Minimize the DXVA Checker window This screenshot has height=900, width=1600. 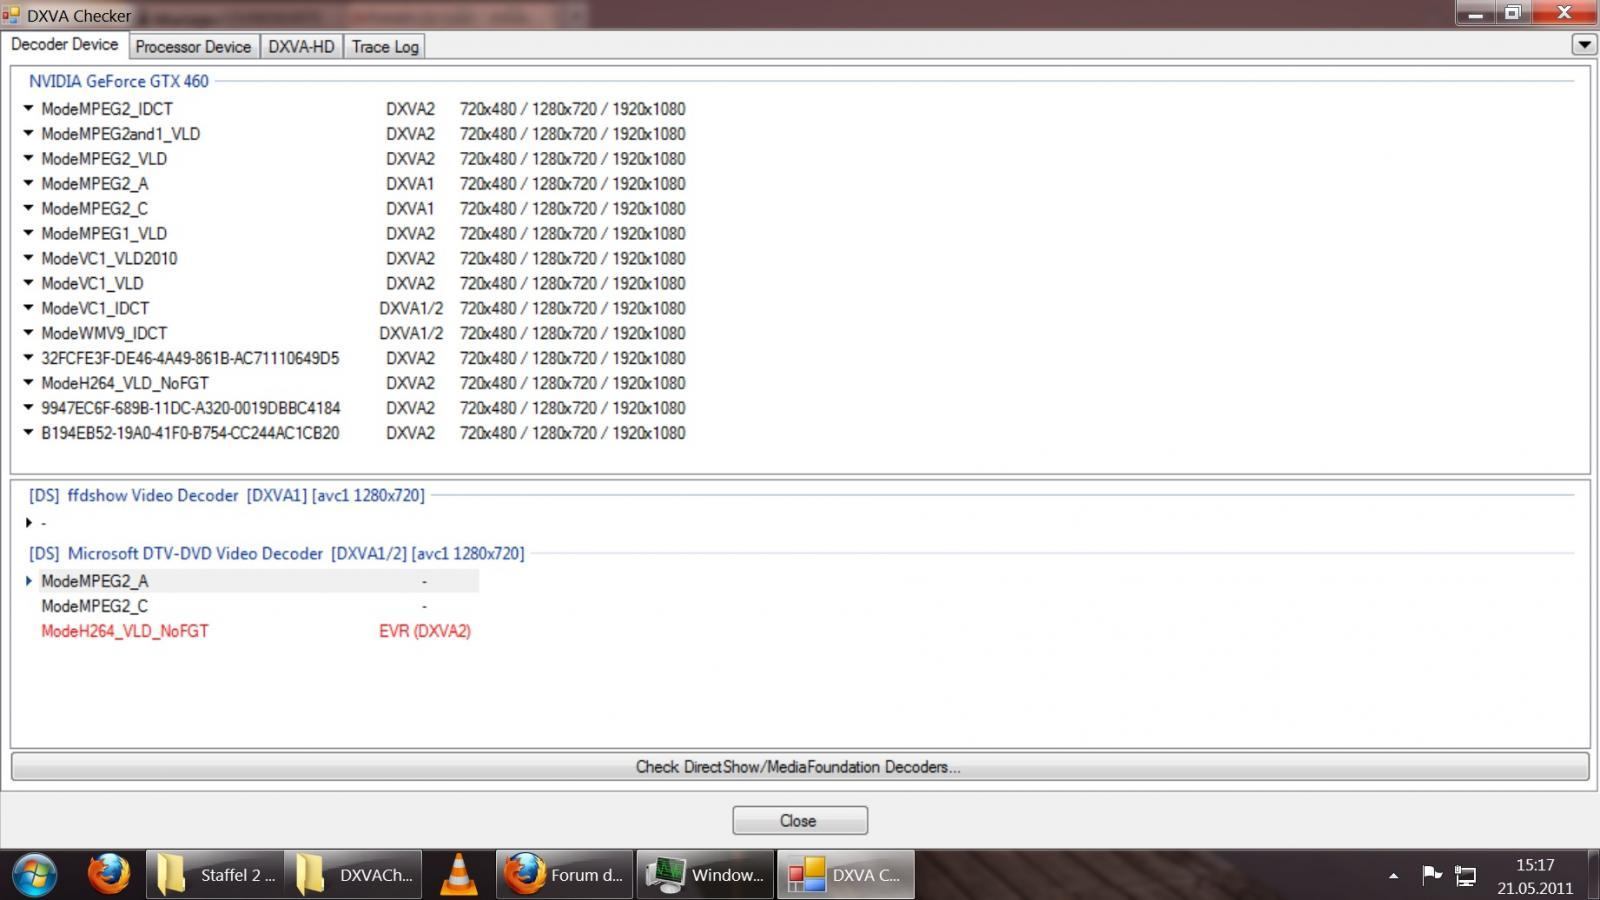(x=1475, y=13)
